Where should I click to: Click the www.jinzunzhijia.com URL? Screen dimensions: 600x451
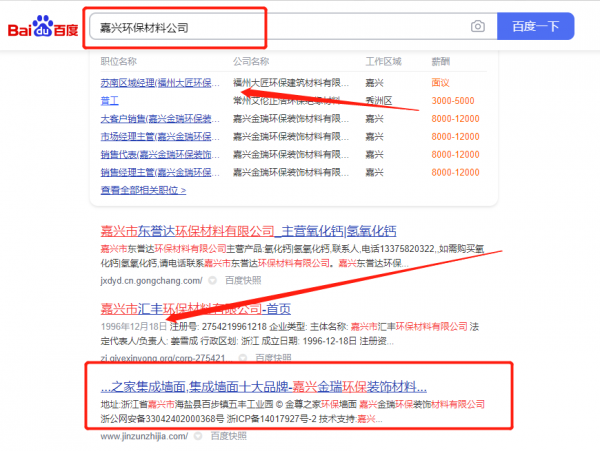144,436
